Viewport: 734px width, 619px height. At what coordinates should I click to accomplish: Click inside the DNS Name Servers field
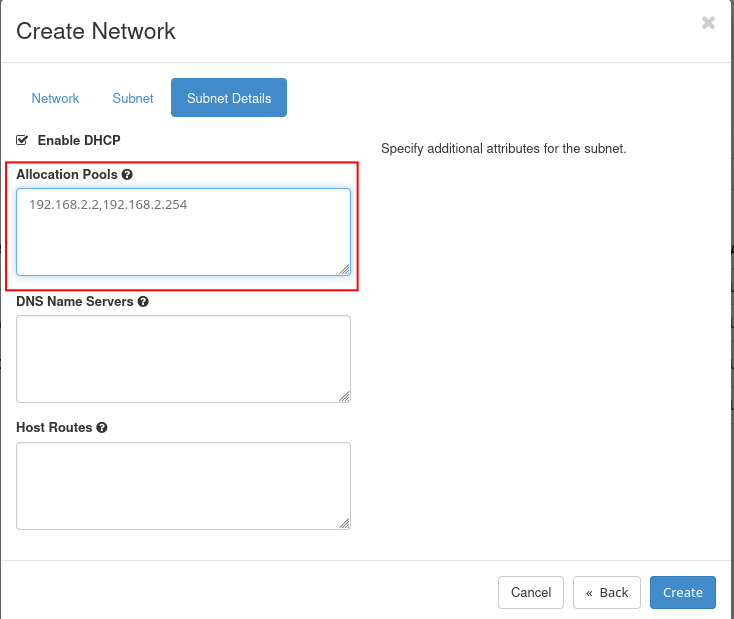[183, 358]
